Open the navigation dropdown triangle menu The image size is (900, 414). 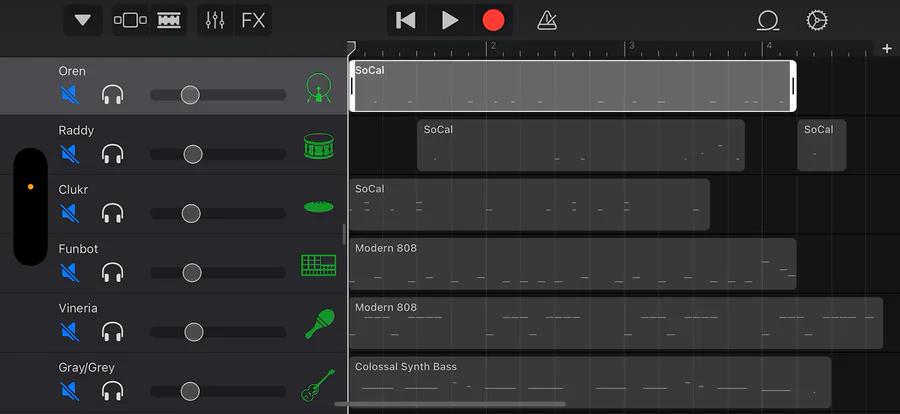(83, 21)
